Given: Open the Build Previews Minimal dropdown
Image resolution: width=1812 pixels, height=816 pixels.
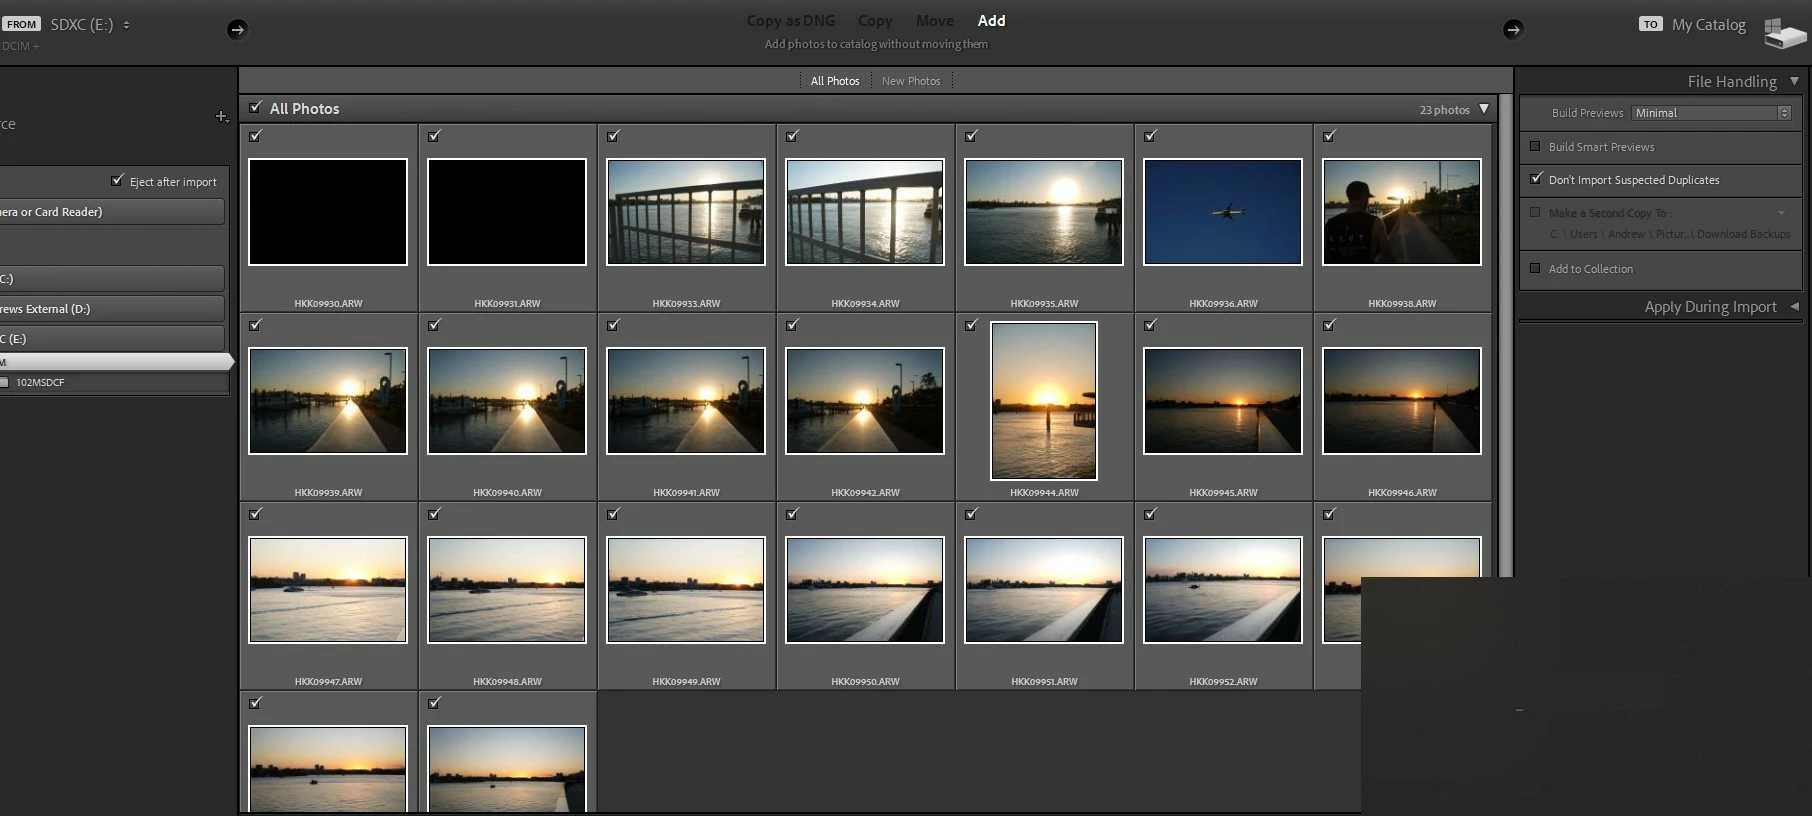Looking at the screenshot, I should coord(1711,113).
